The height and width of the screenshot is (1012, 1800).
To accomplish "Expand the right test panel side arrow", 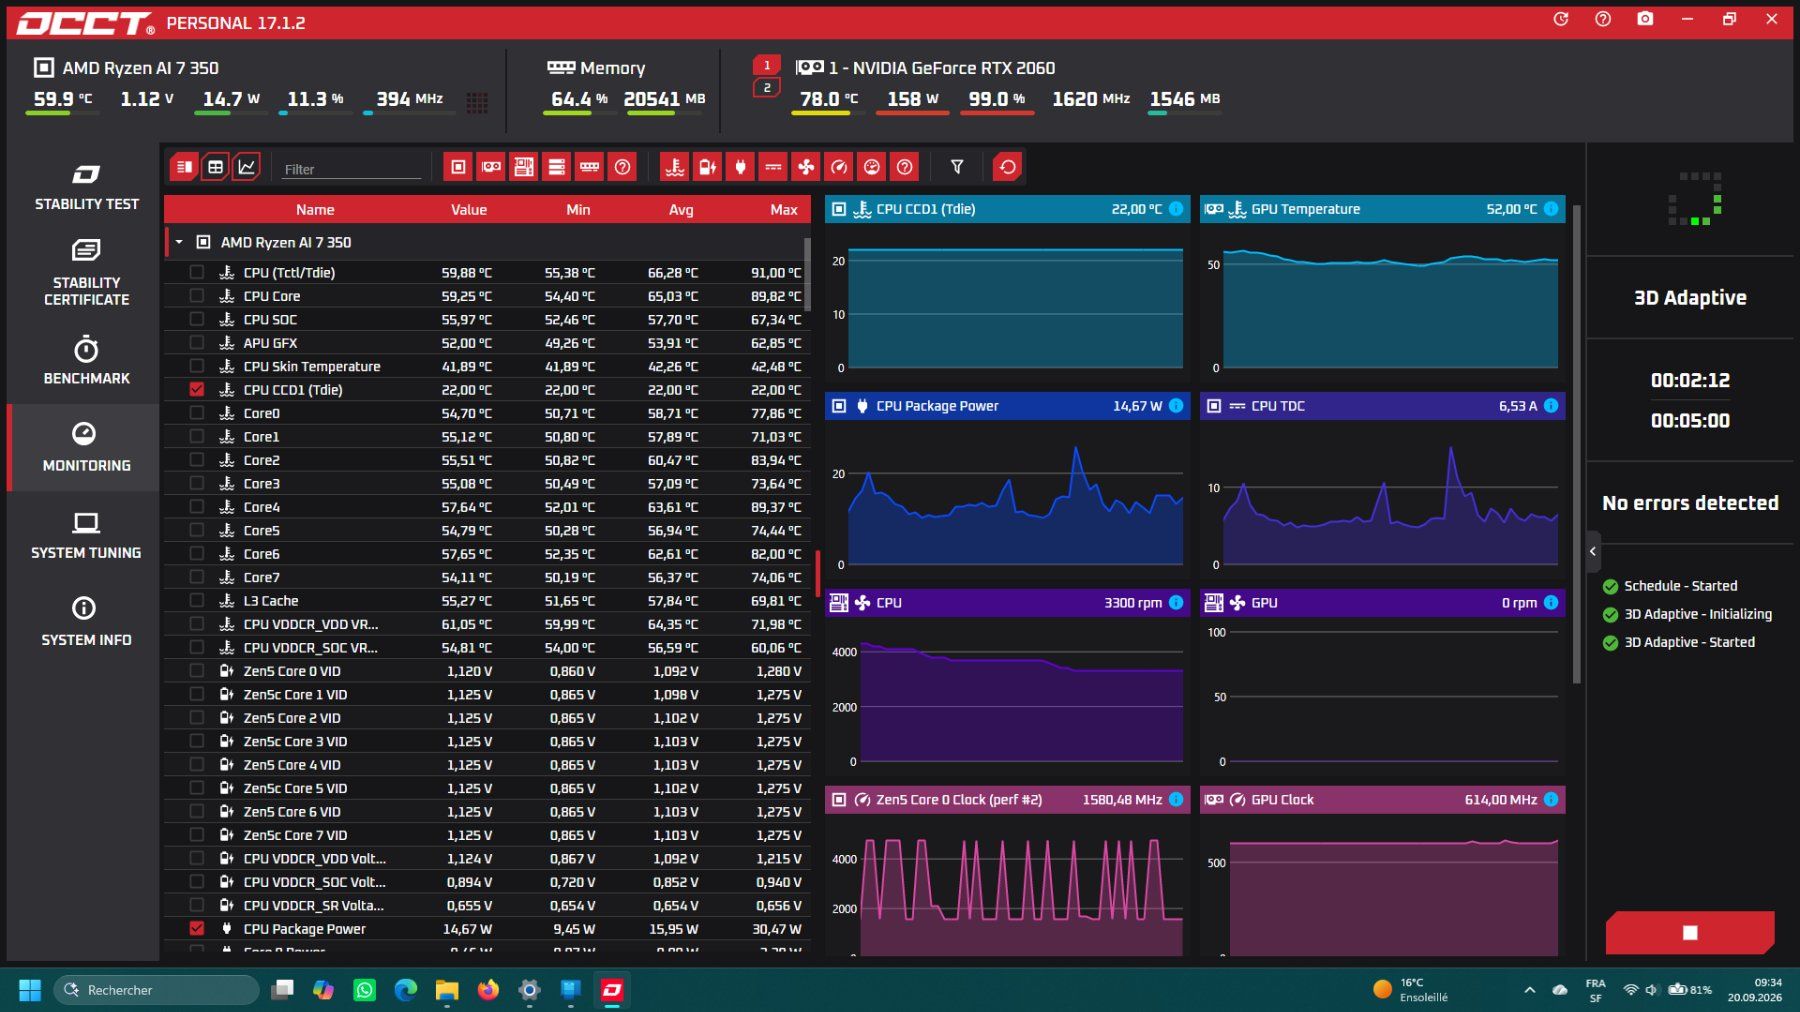I will [1593, 551].
